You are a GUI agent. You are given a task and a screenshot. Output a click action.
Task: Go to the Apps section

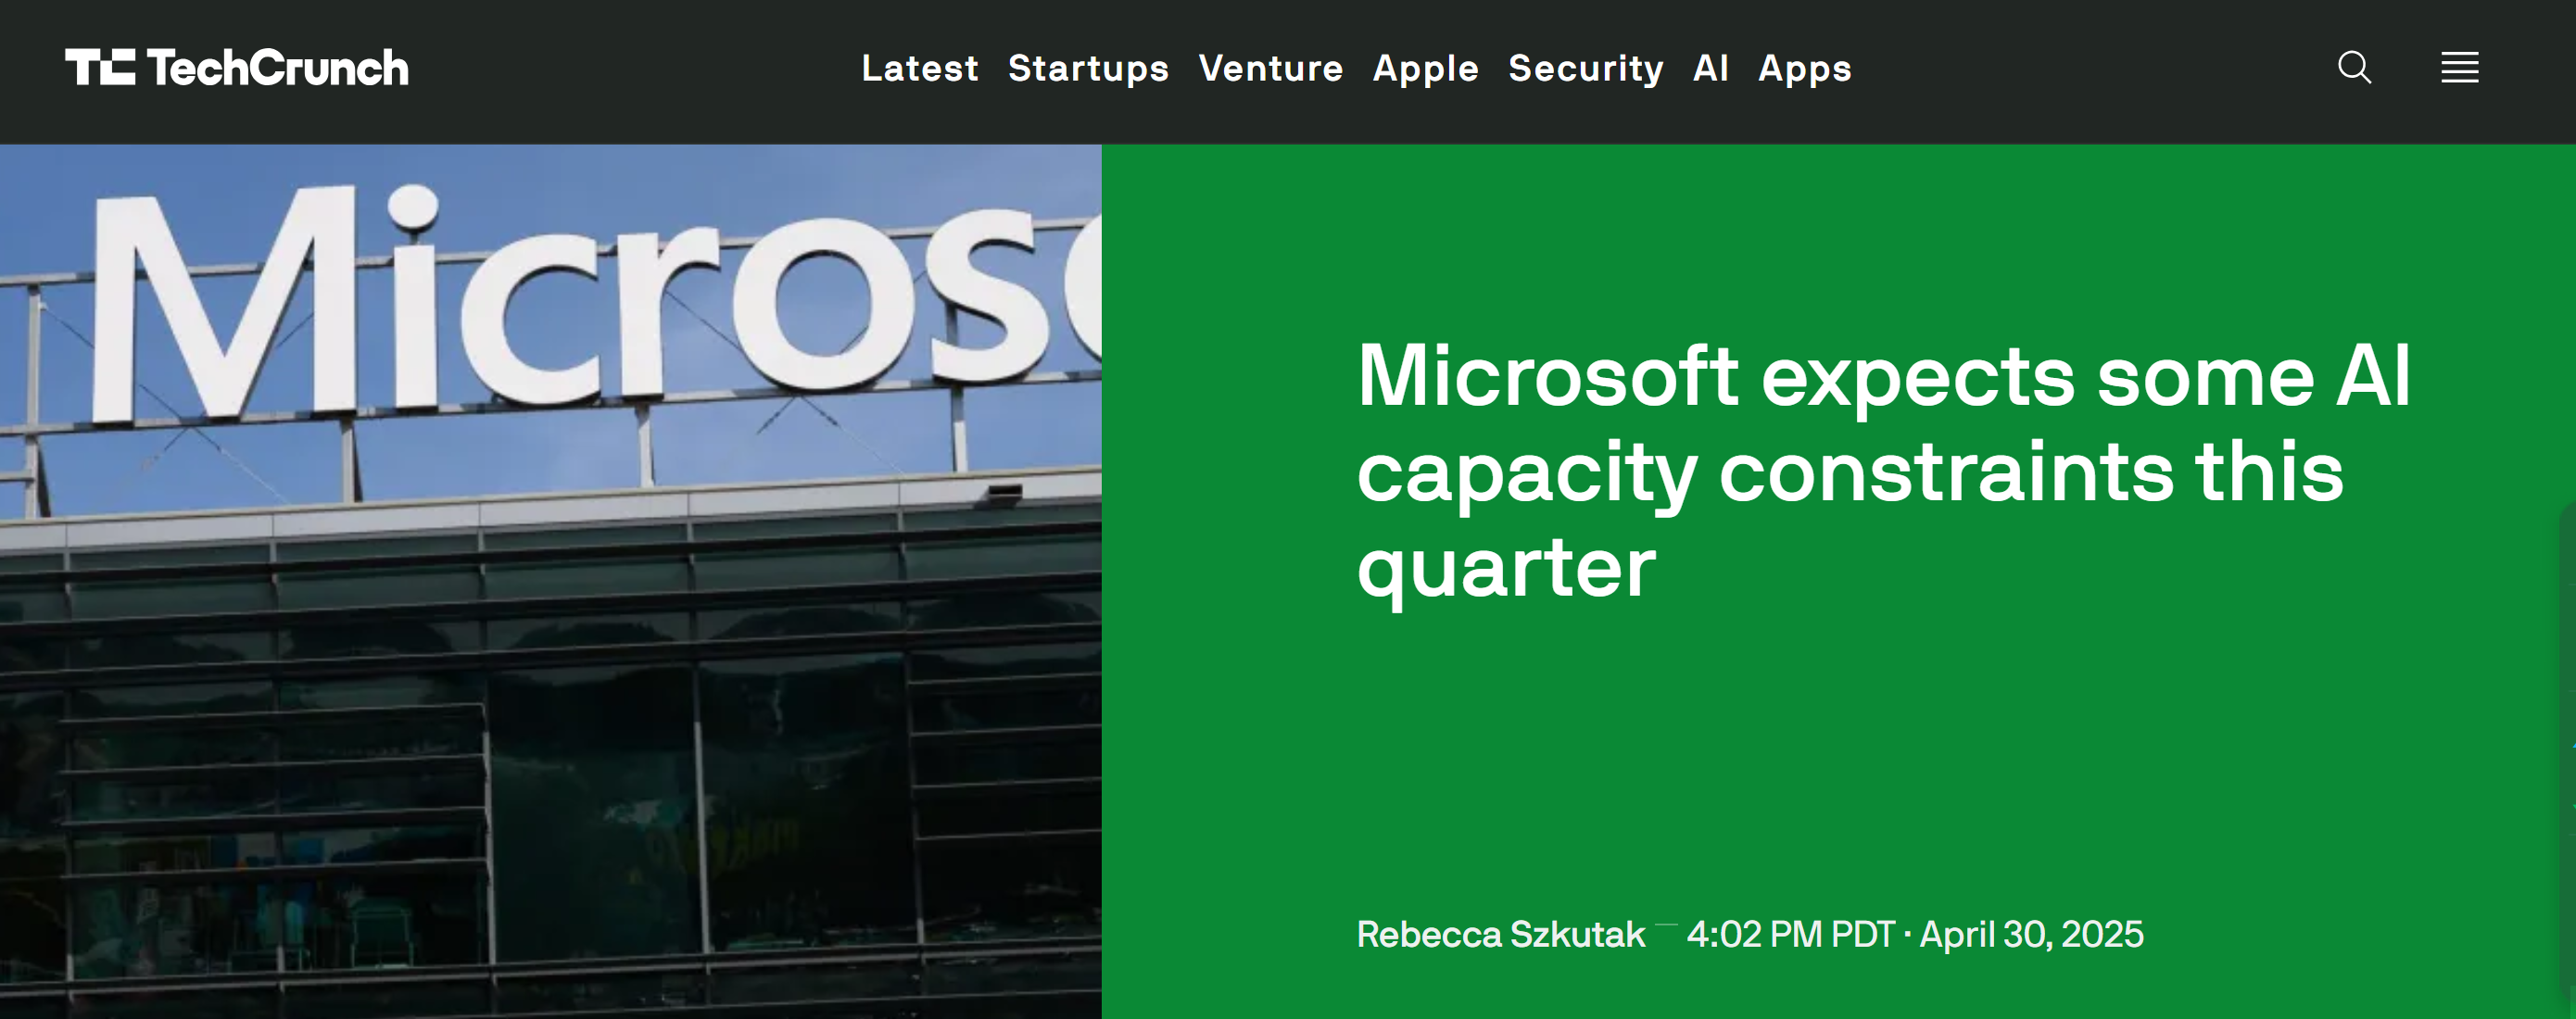tap(1804, 68)
